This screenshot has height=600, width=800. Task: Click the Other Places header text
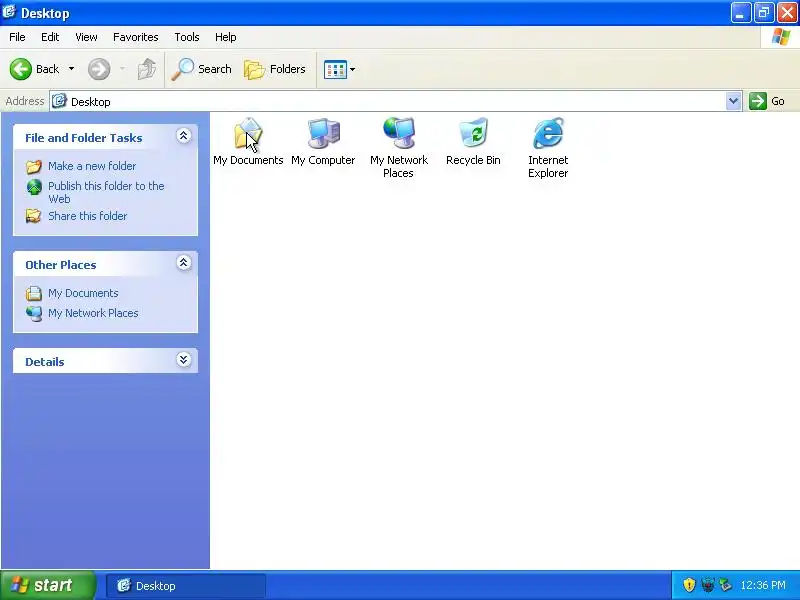pyautogui.click(x=61, y=265)
